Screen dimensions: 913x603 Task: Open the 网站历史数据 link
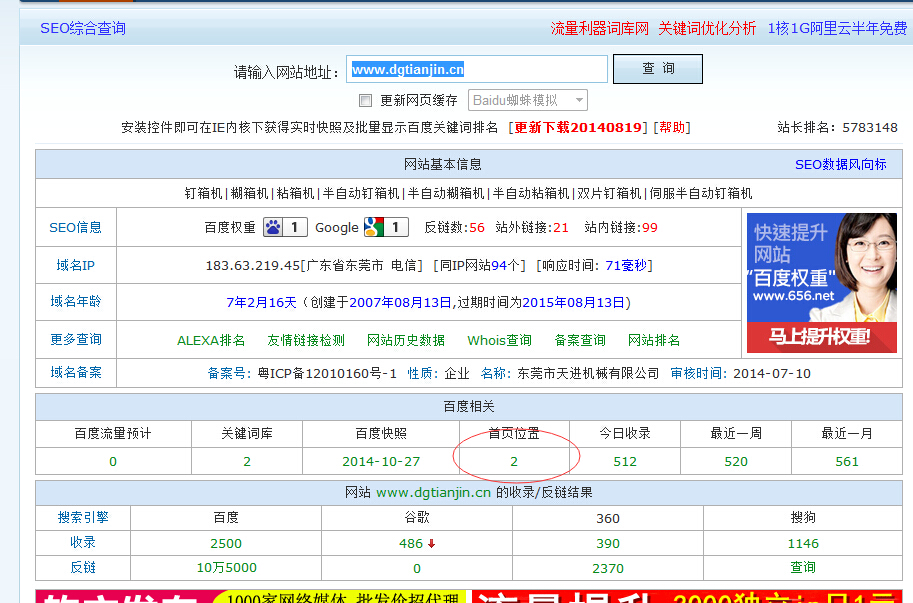406,340
